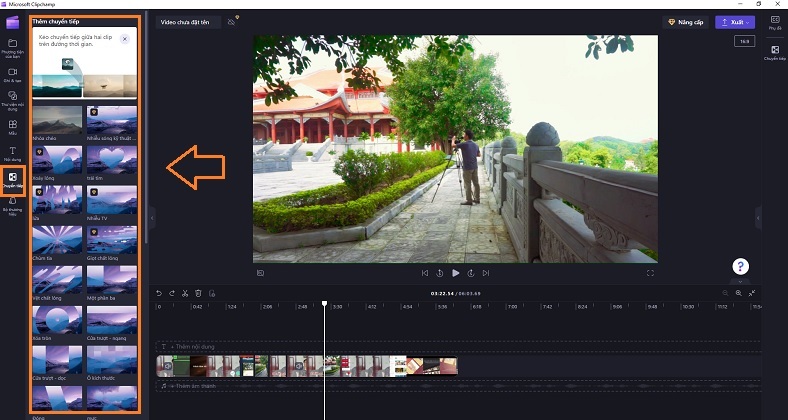Click the timecode display 03:22.54
The height and width of the screenshot is (420, 788).
click(442, 293)
